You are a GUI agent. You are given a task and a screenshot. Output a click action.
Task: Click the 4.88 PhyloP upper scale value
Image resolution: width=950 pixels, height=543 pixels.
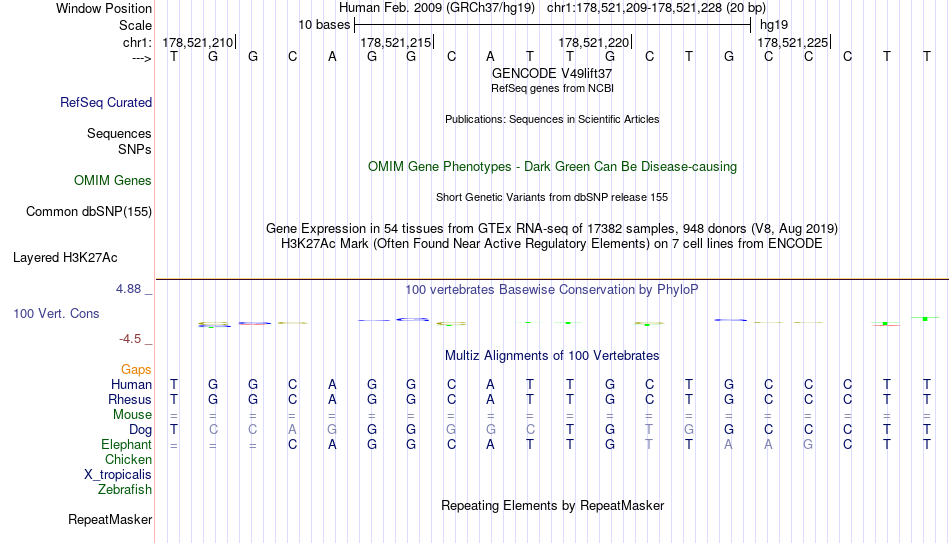[128, 289]
